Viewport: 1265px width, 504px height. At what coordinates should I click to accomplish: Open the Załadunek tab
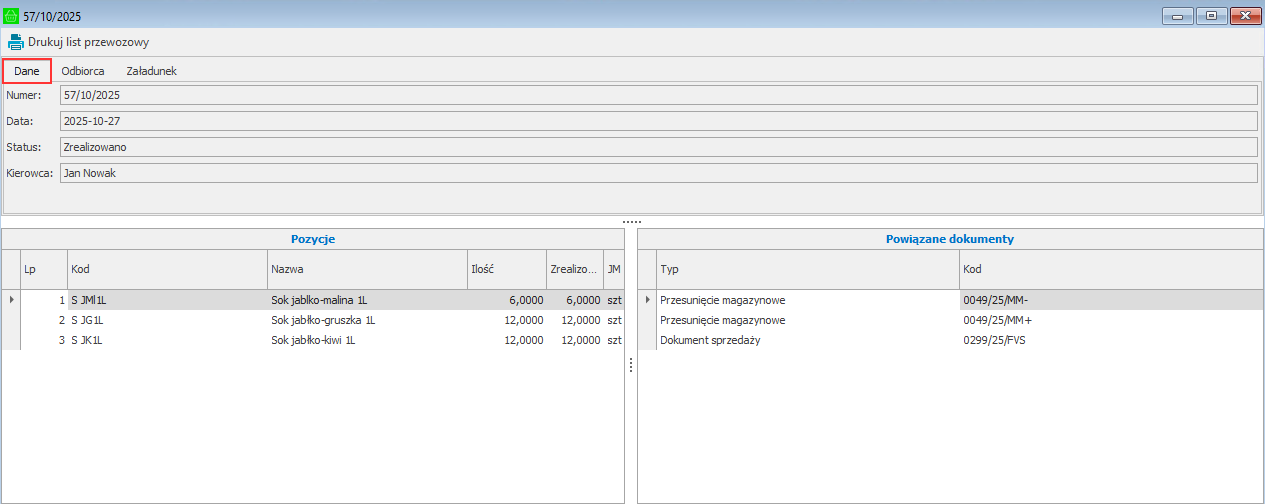pyautogui.click(x=151, y=71)
